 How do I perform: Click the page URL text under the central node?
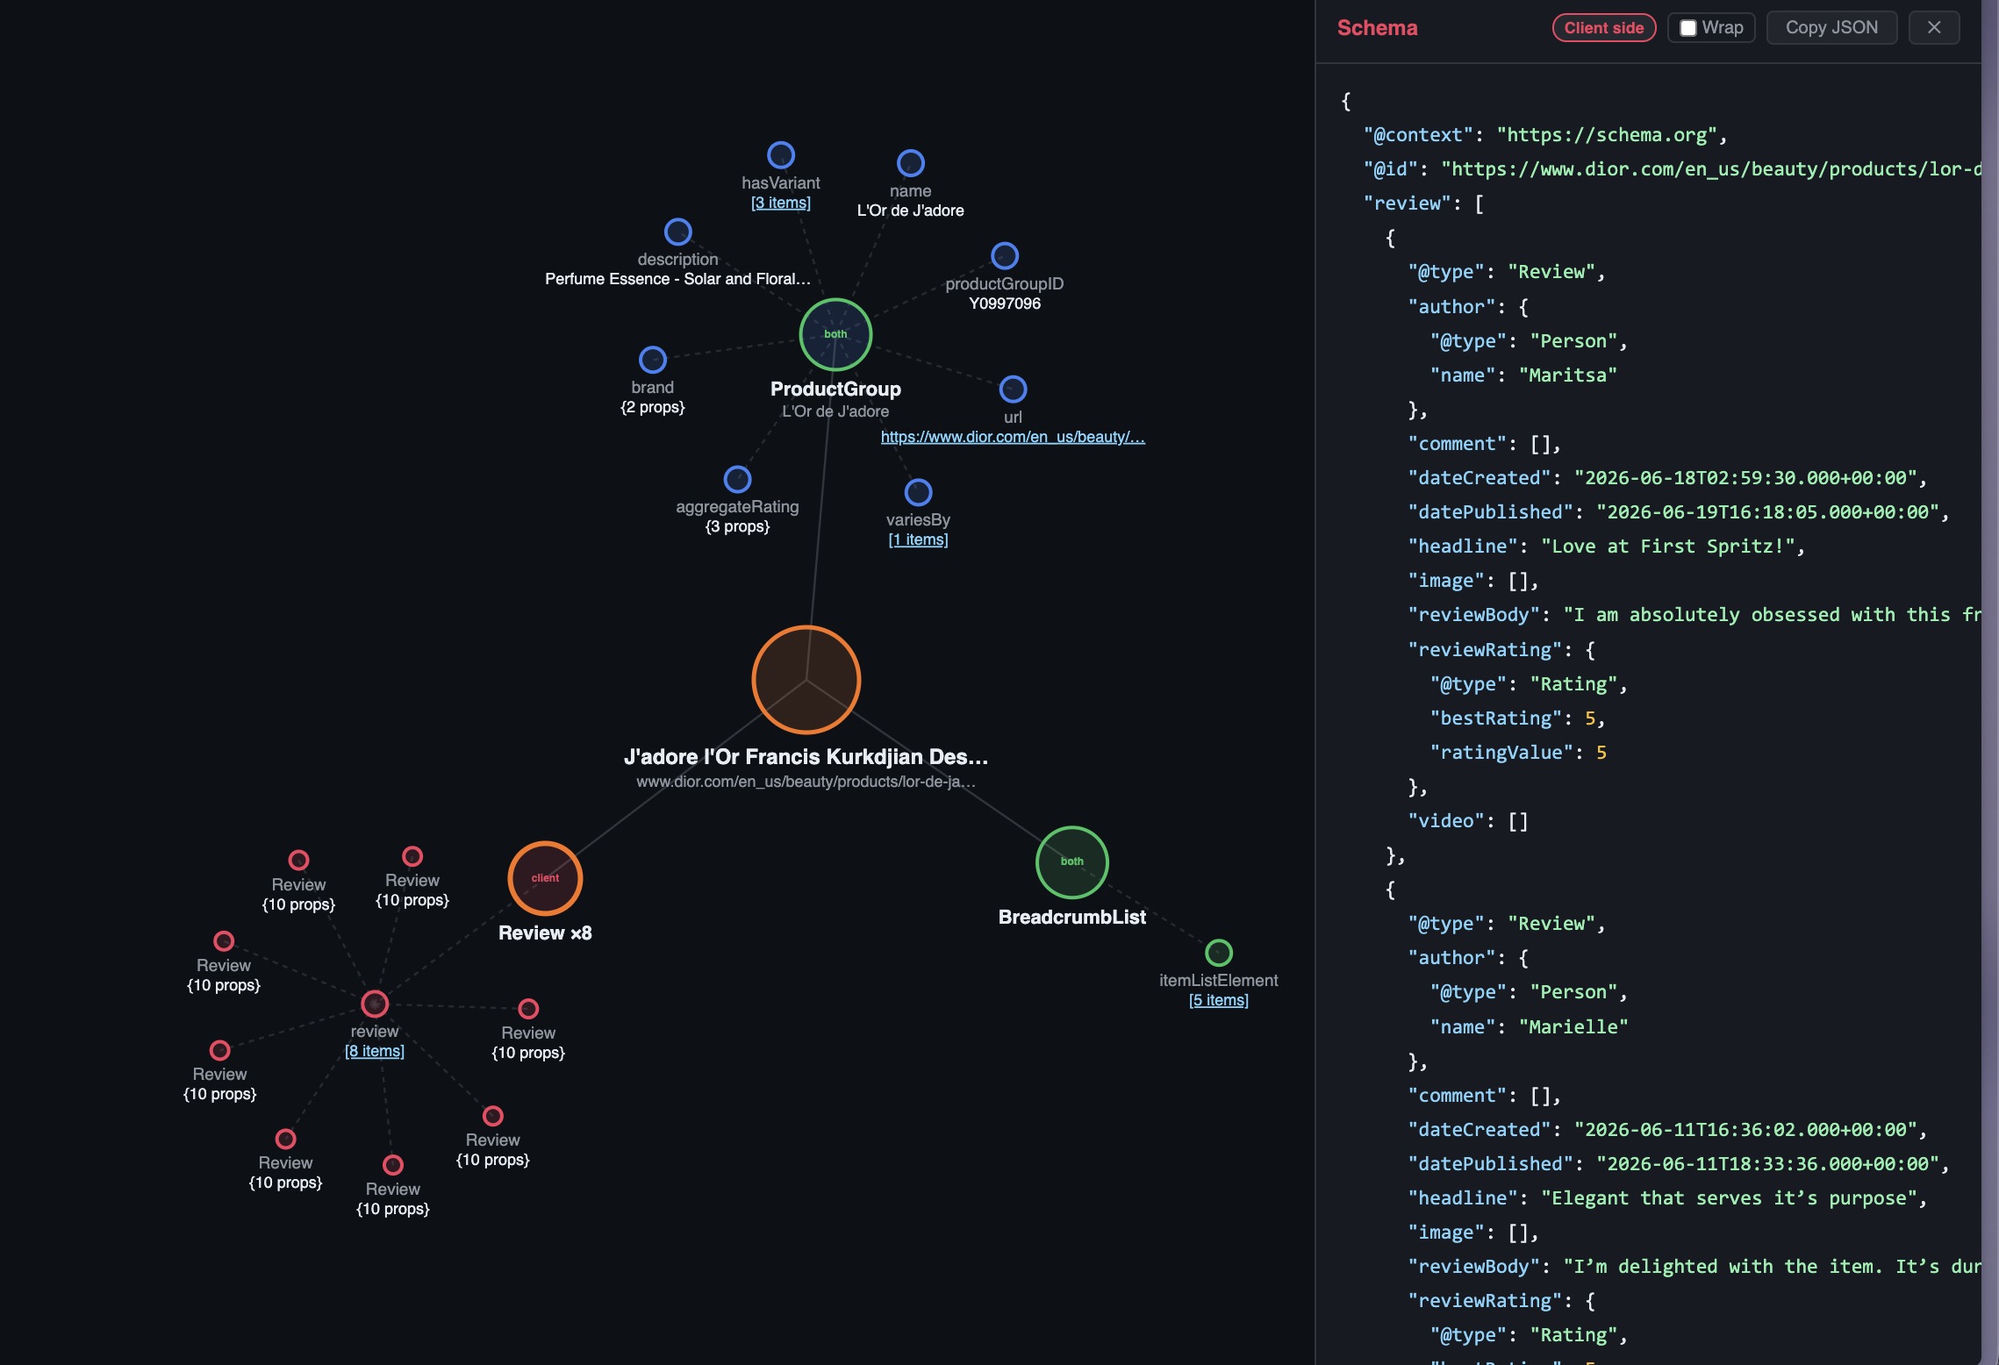[806, 781]
